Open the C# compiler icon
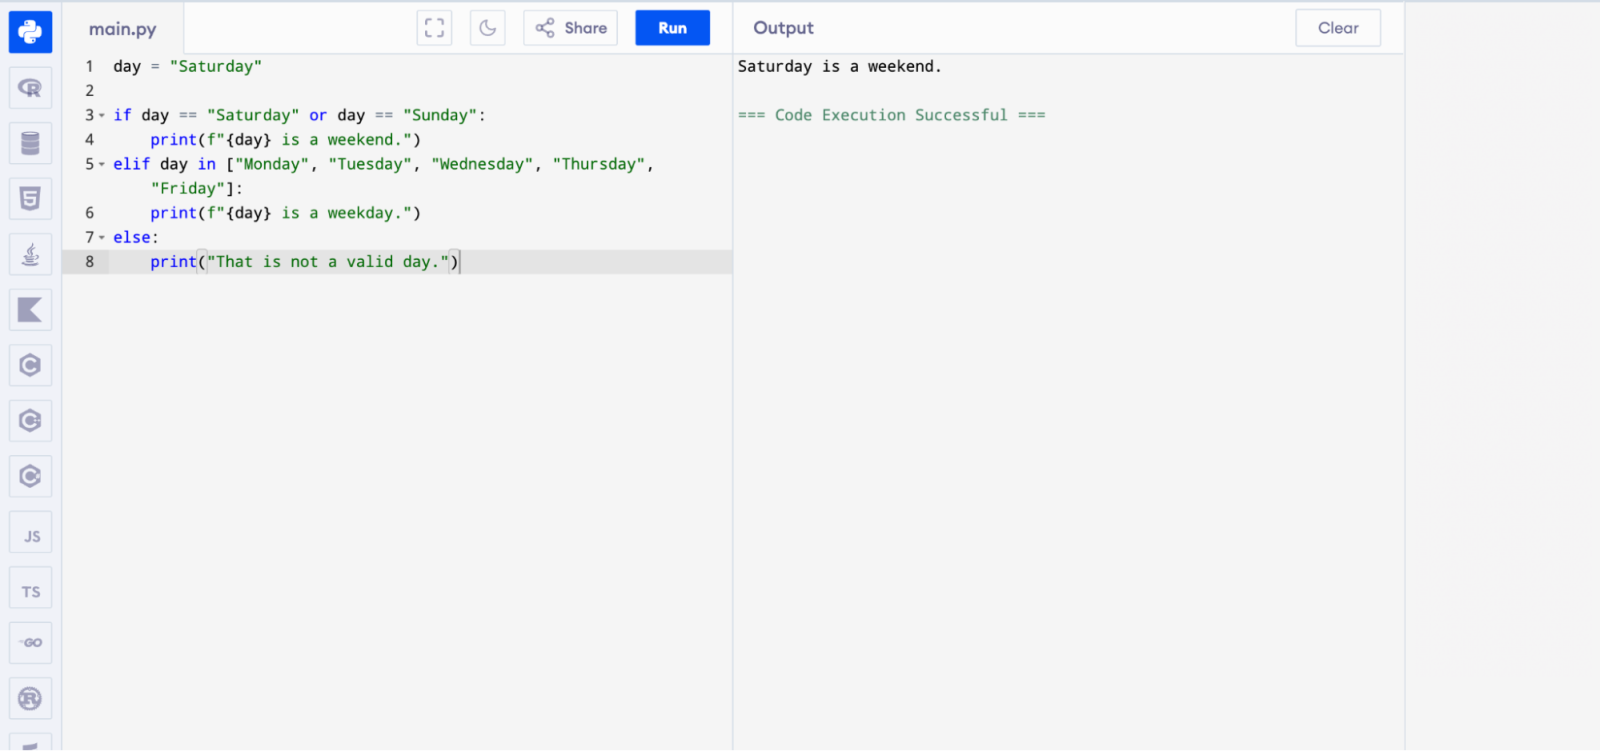Viewport: 1600px width, 751px height. tap(30, 476)
